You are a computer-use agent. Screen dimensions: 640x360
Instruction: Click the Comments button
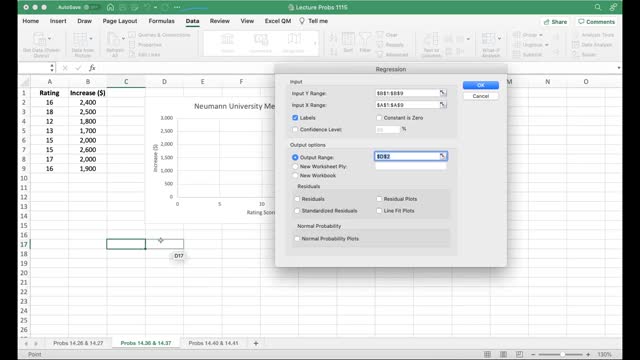[596, 22]
